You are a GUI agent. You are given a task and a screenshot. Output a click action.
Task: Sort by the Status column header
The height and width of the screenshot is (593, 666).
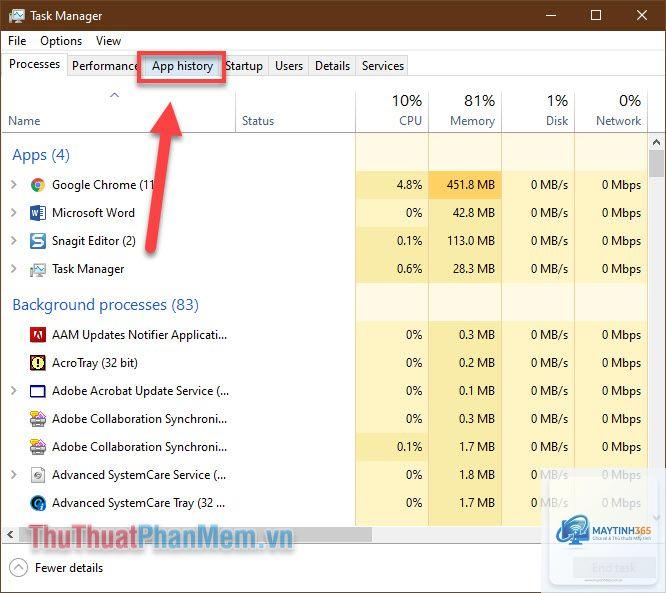pos(296,112)
